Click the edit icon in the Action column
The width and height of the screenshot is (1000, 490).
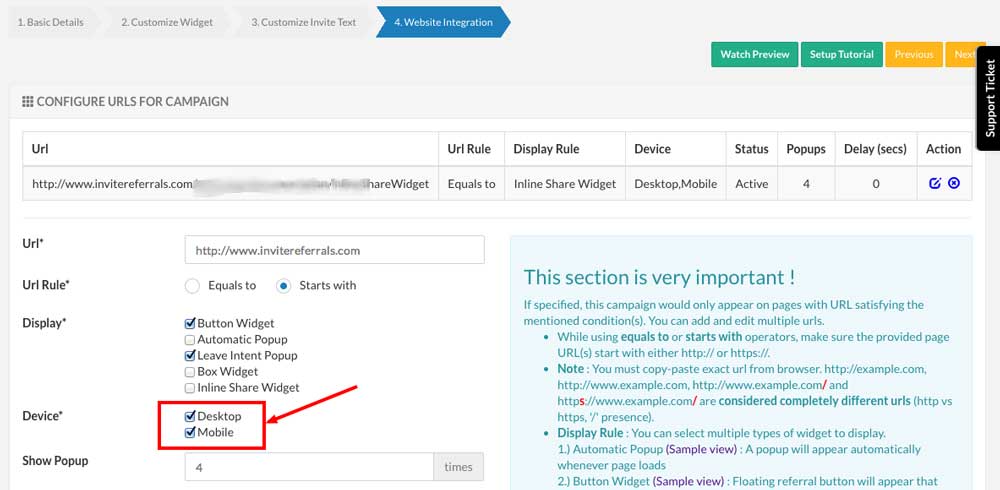click(x=935, y=183)
